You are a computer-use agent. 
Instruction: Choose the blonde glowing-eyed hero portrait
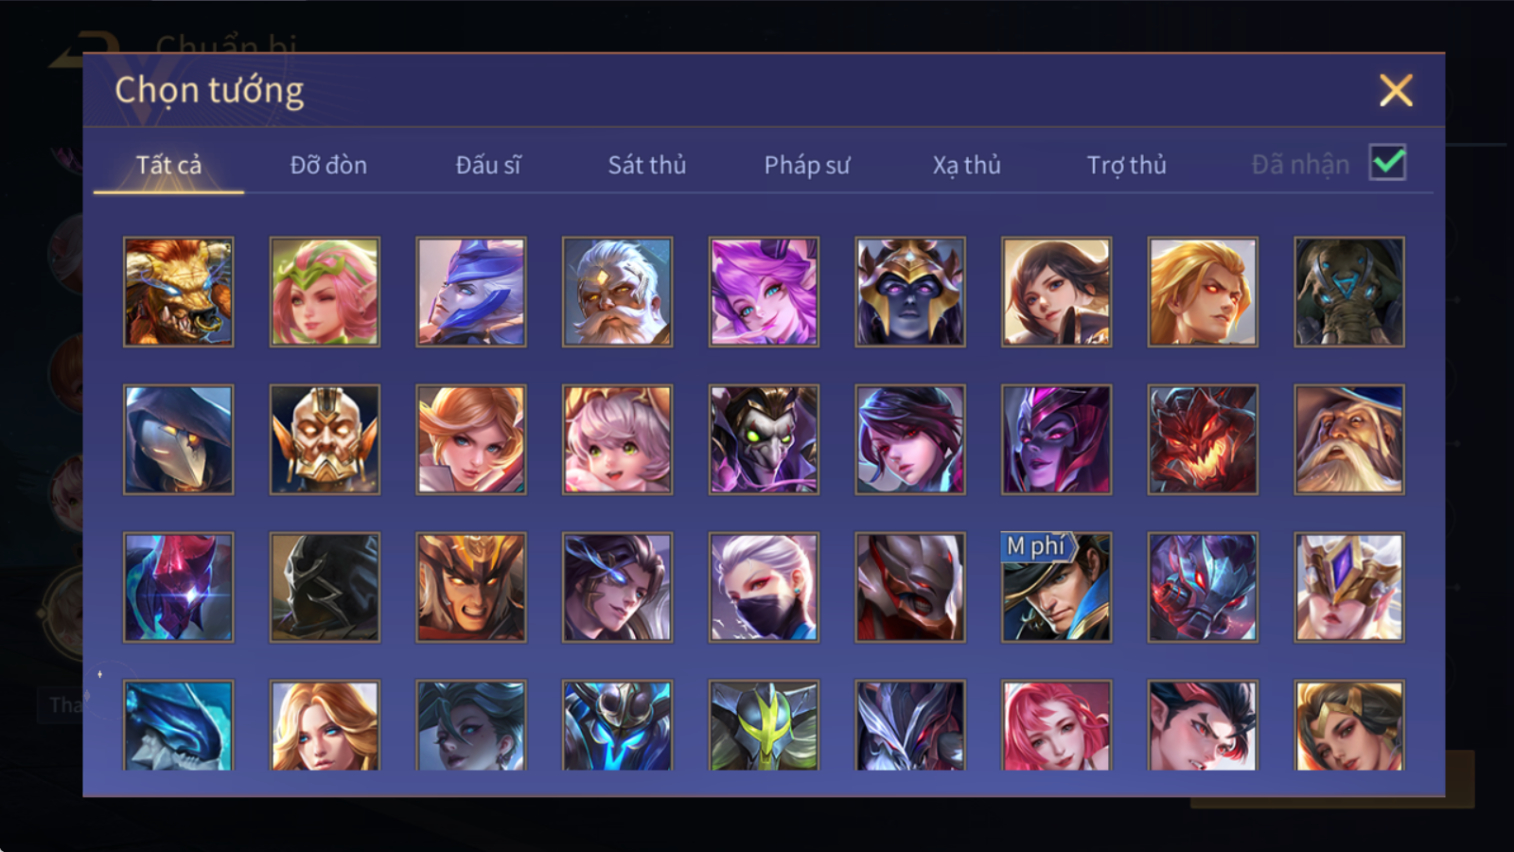[x=1203, y=292]
